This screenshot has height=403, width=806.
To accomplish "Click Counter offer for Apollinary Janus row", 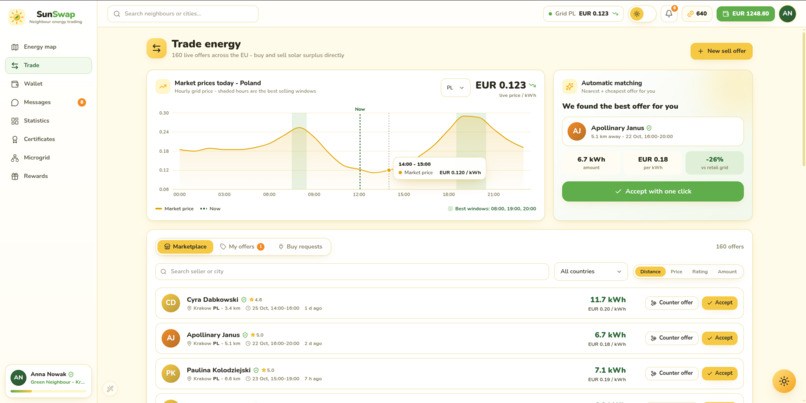I will (x=672, y=338).
